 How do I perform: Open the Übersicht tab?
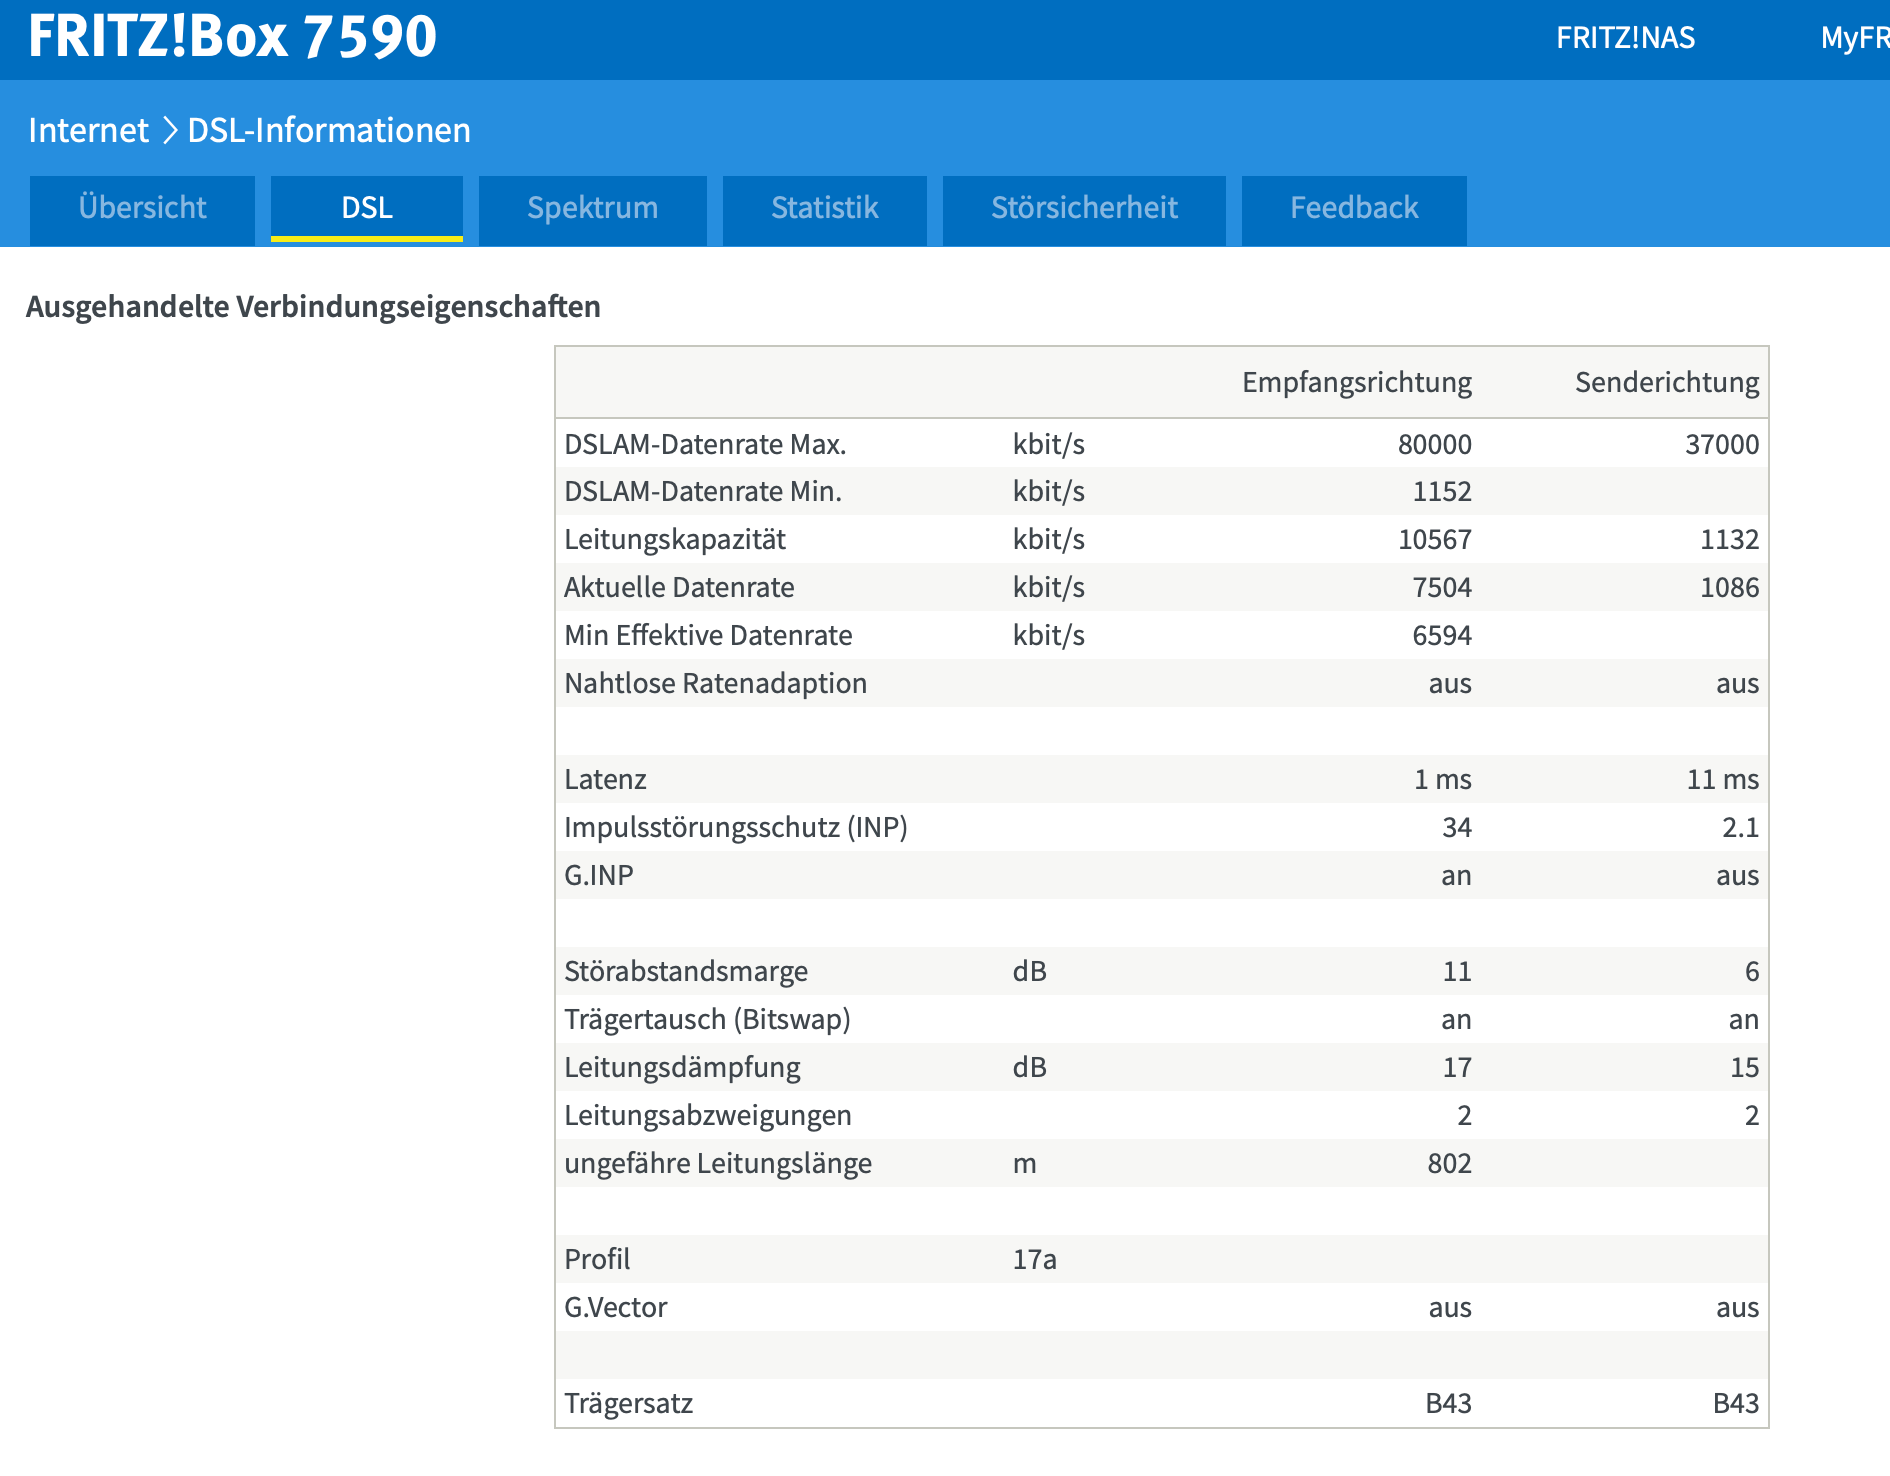coord(142,209)
